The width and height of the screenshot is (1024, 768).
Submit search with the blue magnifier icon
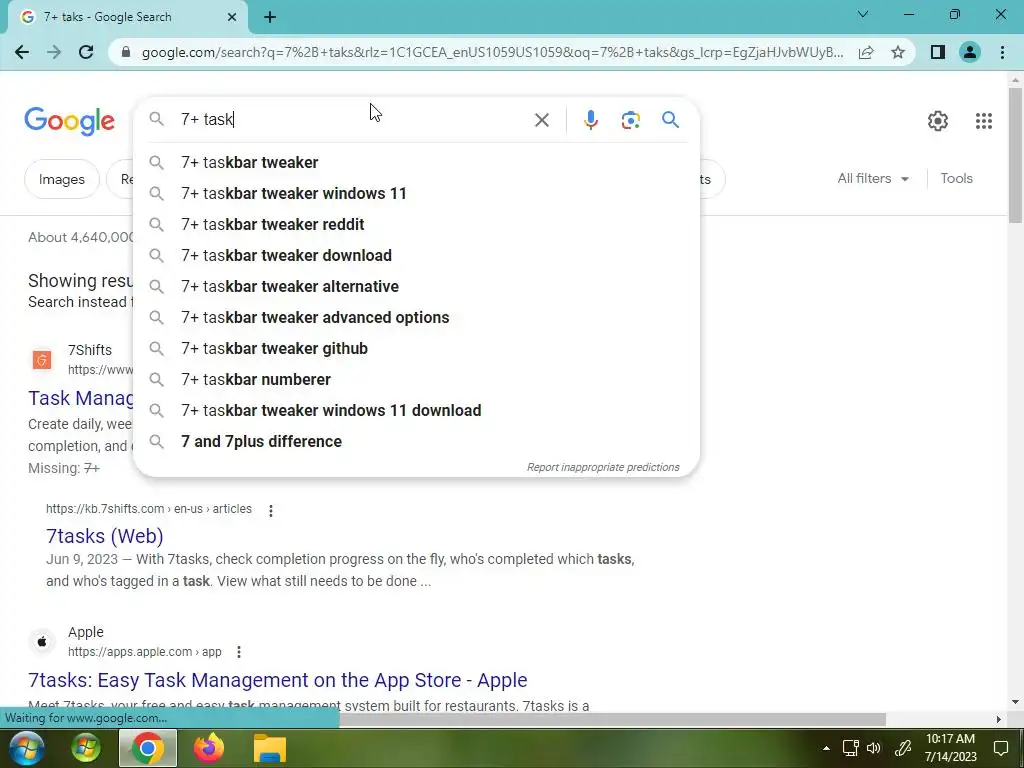[670, 120]
